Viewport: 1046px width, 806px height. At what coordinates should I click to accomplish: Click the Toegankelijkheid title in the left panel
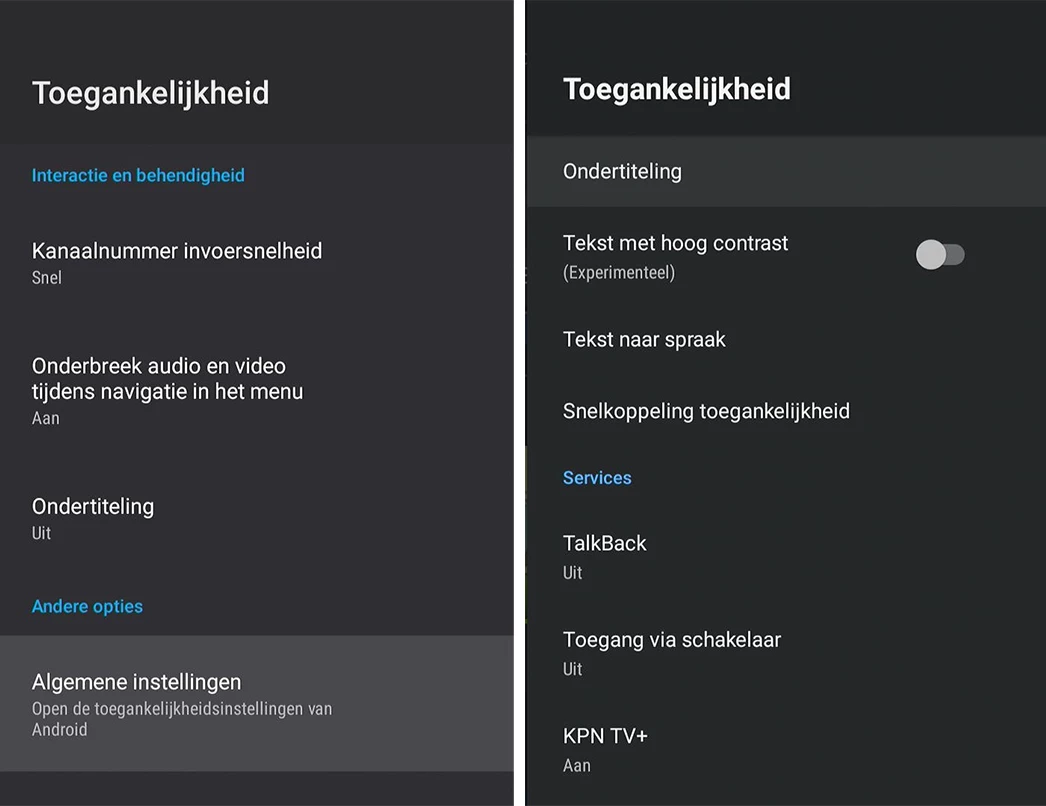(x=150, y=93)
